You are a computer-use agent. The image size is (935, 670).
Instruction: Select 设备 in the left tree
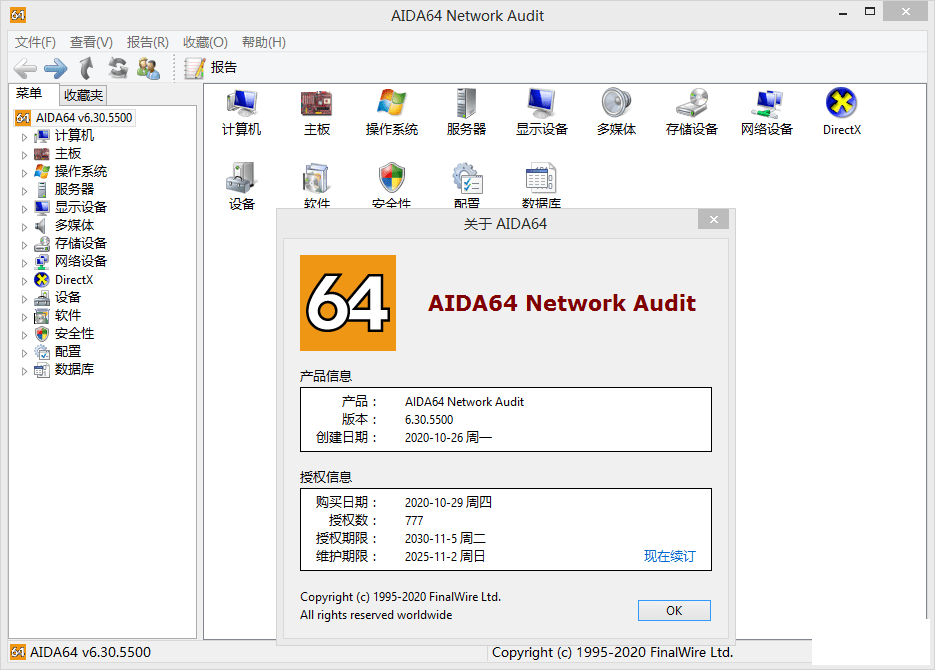[67, 297]
